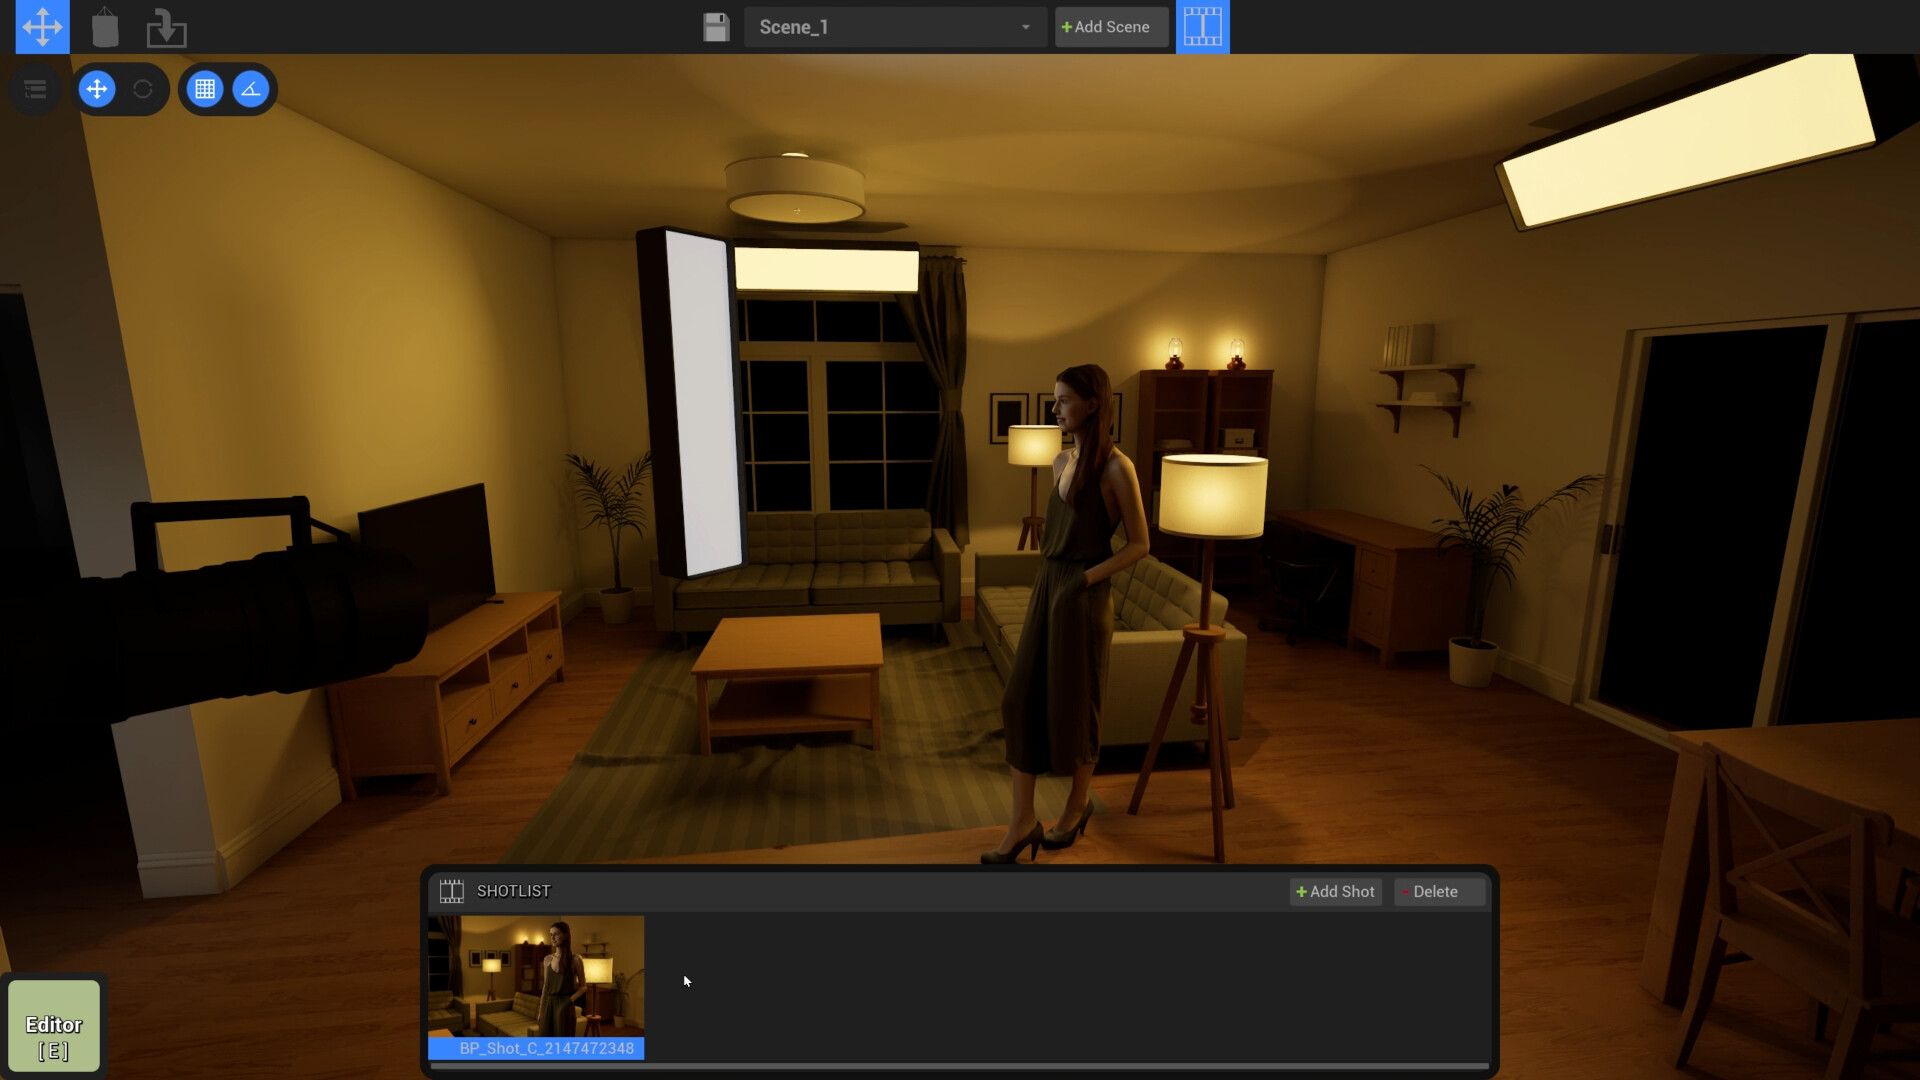Save the scene with the floppy disk icon

(716, 27)
